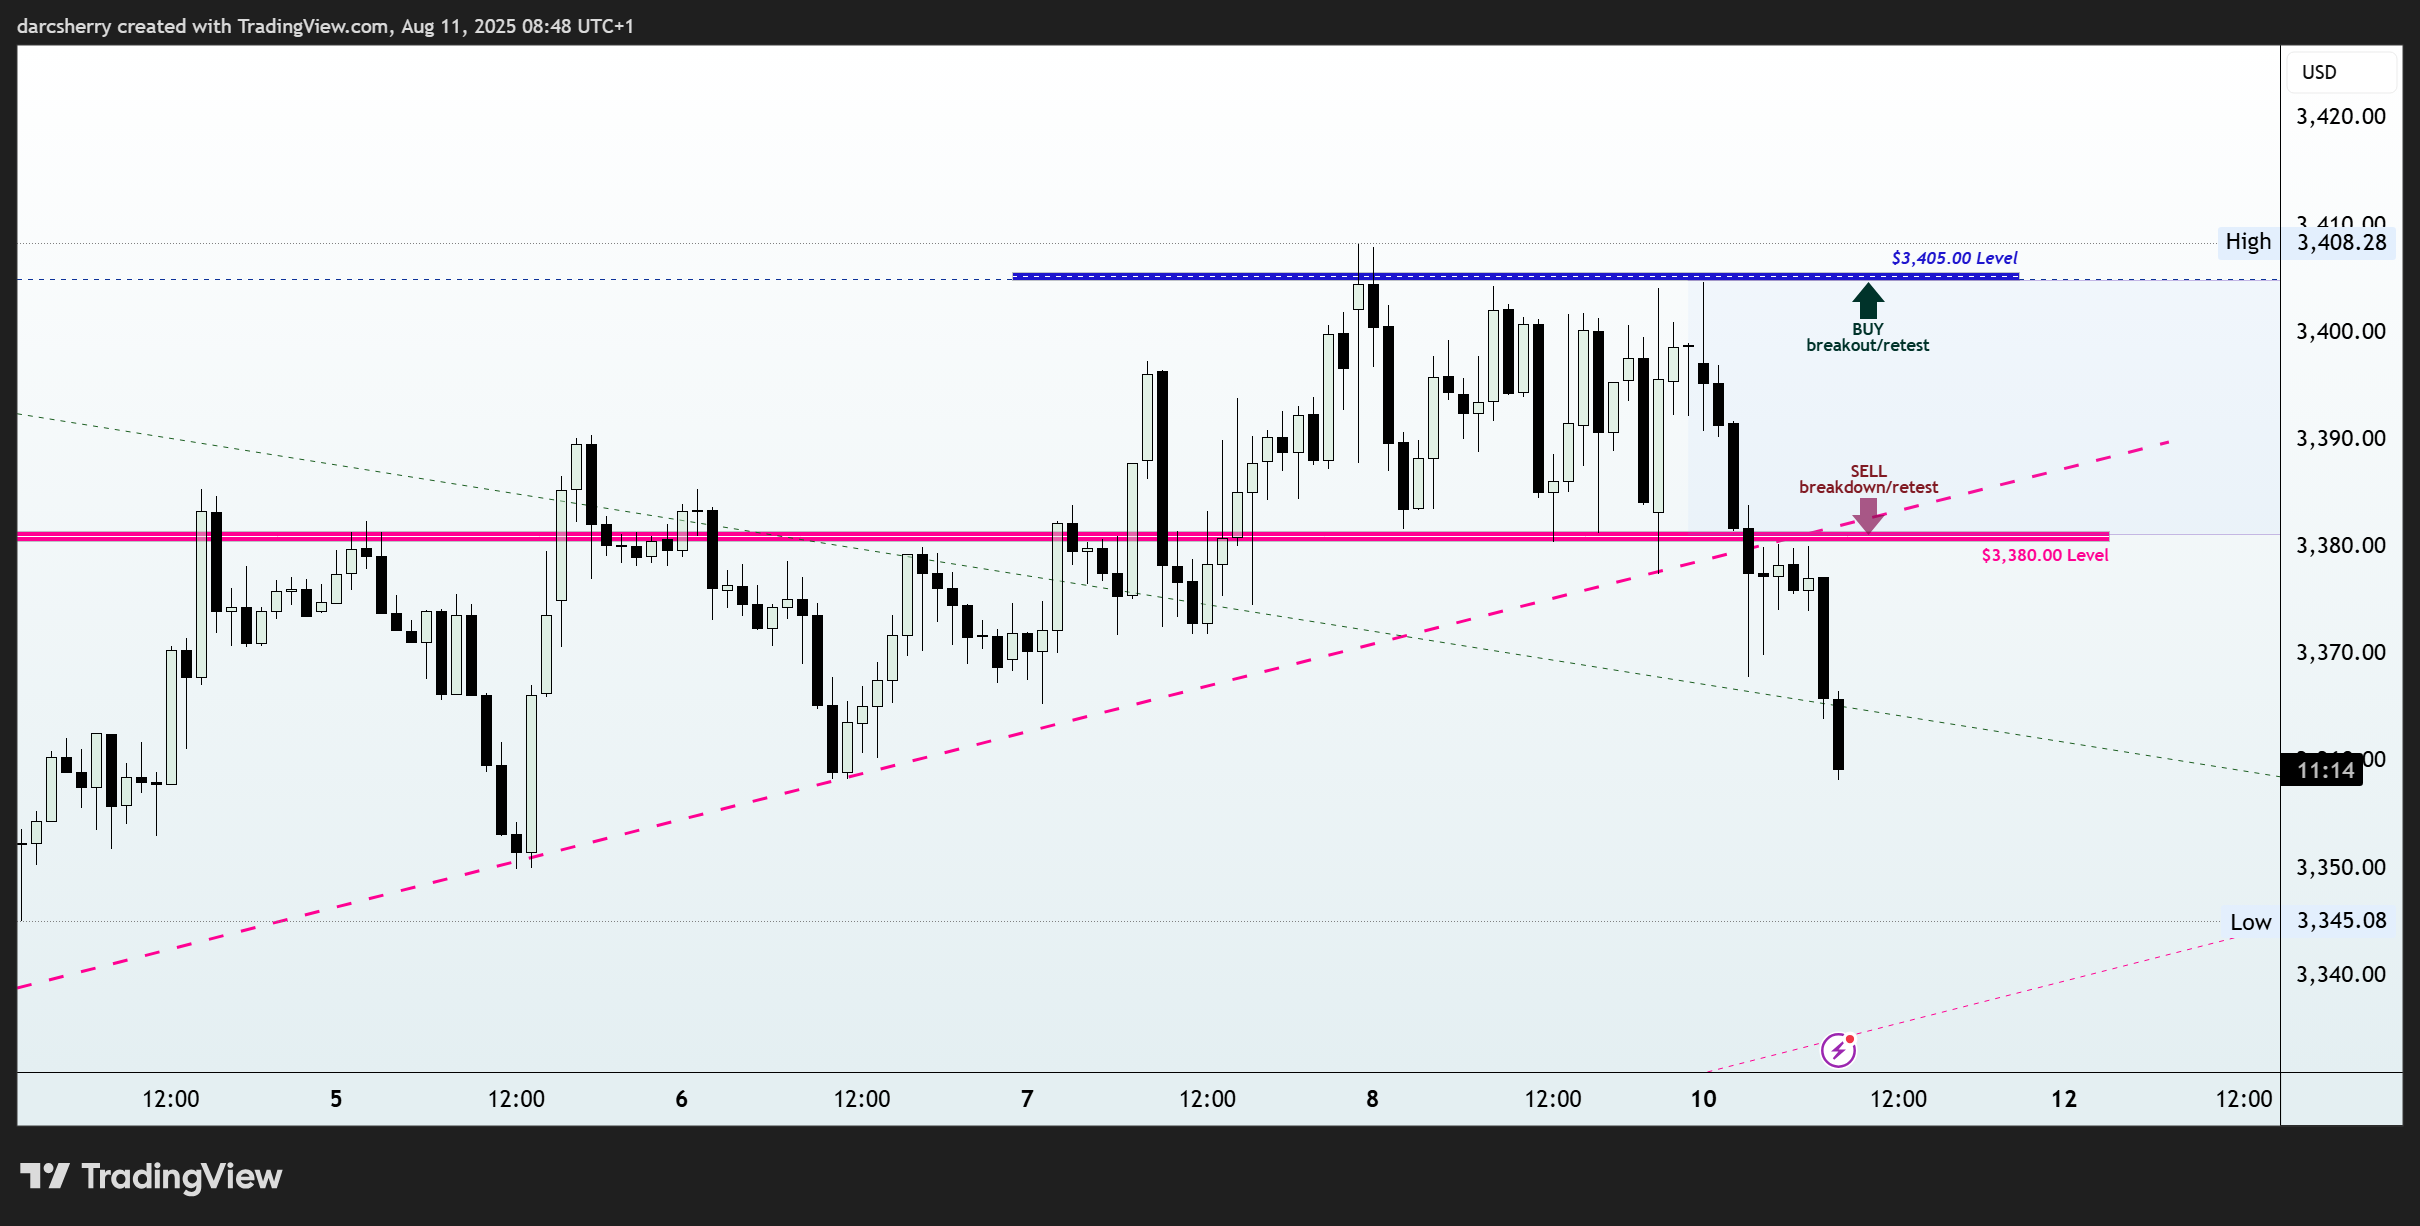Click date 5 on time axis
This screenshot has width=2420, height=1226.
[x=336, y=1099]
